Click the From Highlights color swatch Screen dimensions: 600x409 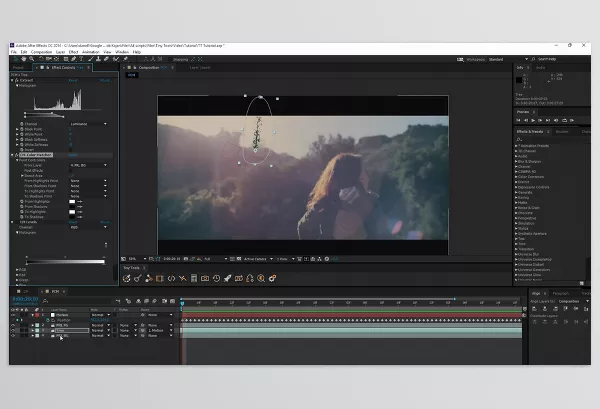tap(72, 202)
